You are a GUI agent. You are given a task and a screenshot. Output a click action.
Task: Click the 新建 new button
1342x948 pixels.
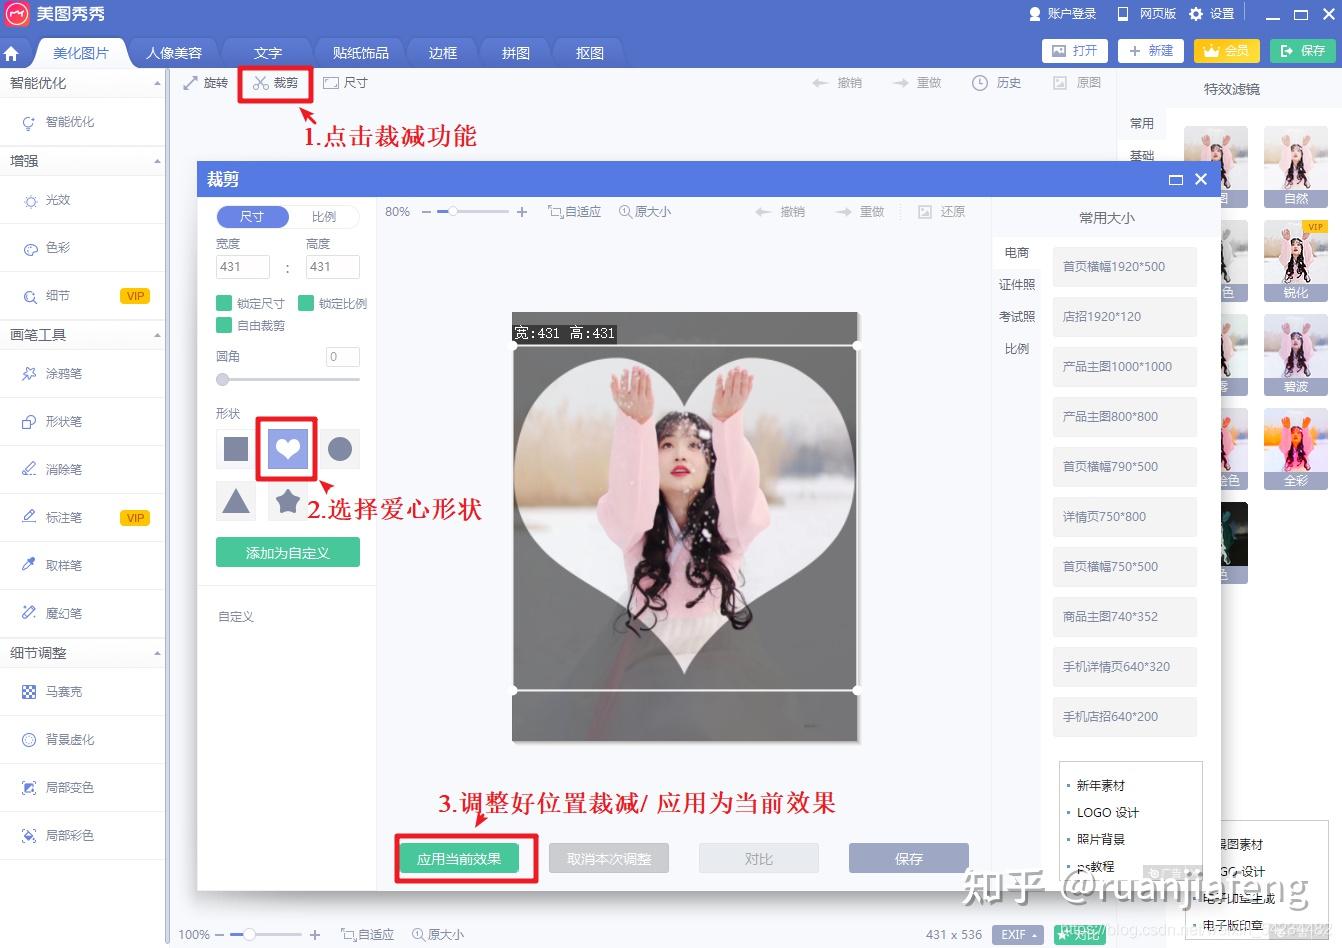[1151, 51]
